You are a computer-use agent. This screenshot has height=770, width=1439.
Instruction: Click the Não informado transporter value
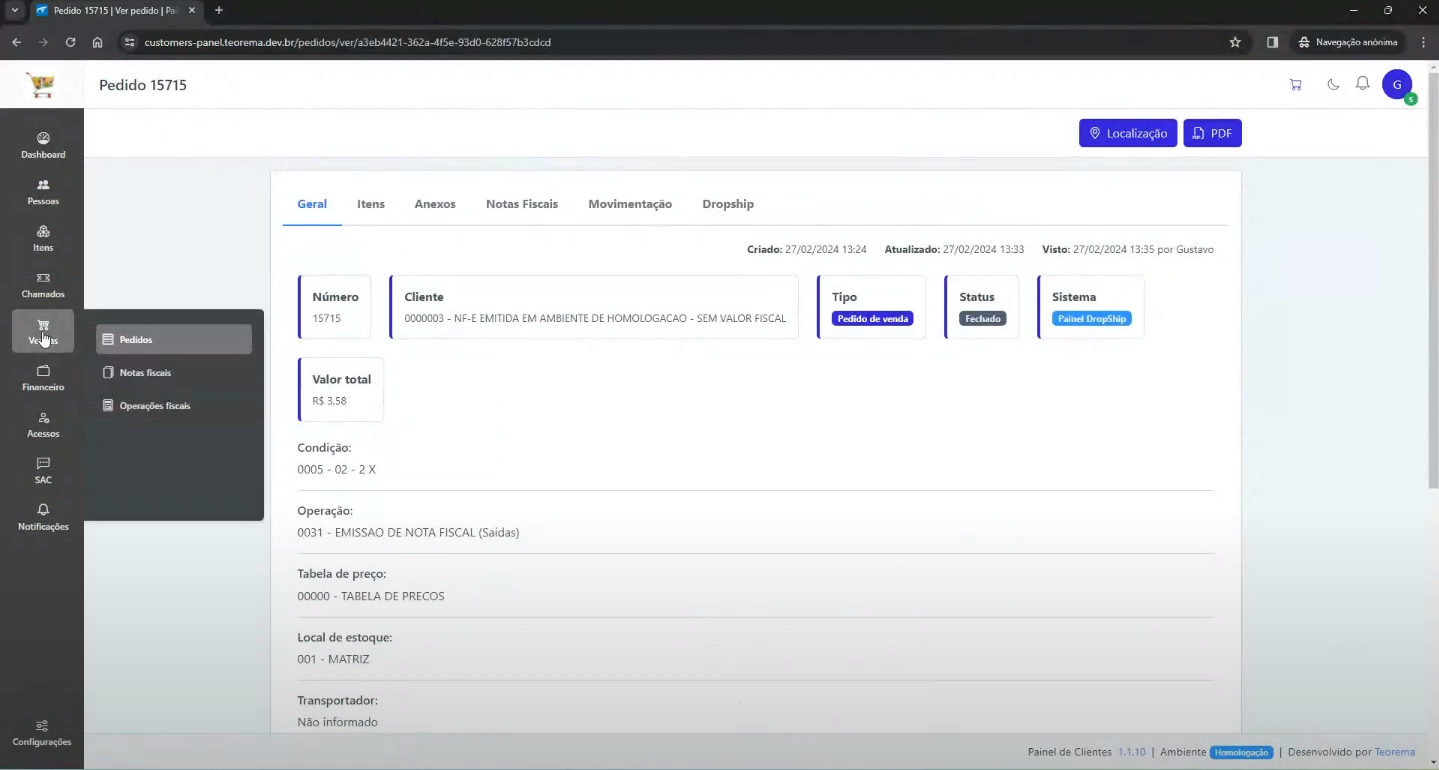[x=337, y=722]
